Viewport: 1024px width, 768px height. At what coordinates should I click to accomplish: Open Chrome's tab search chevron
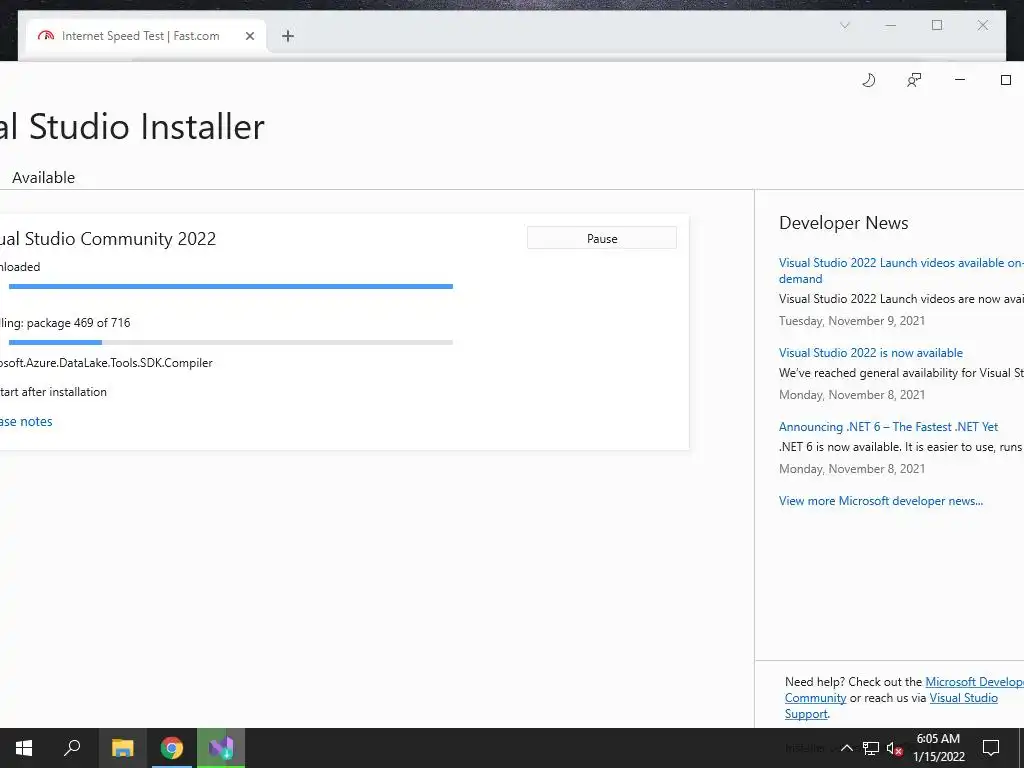point(844,25)
